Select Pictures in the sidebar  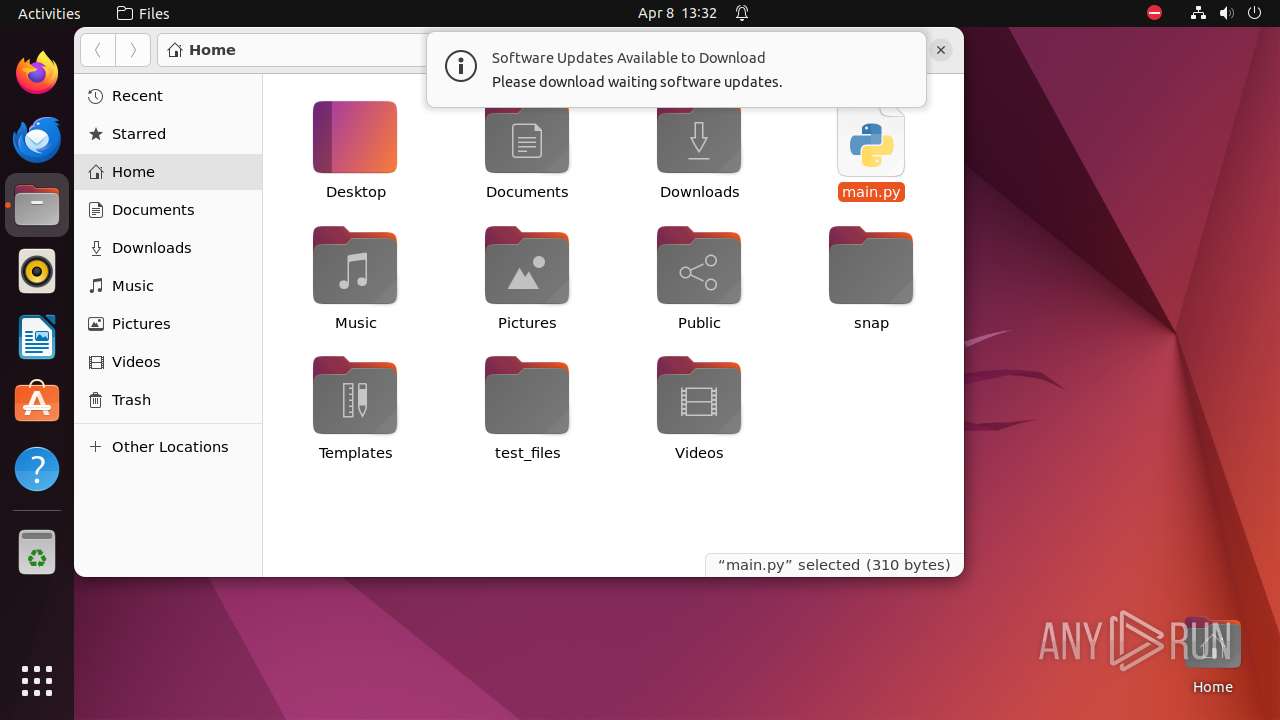point(168,324)
